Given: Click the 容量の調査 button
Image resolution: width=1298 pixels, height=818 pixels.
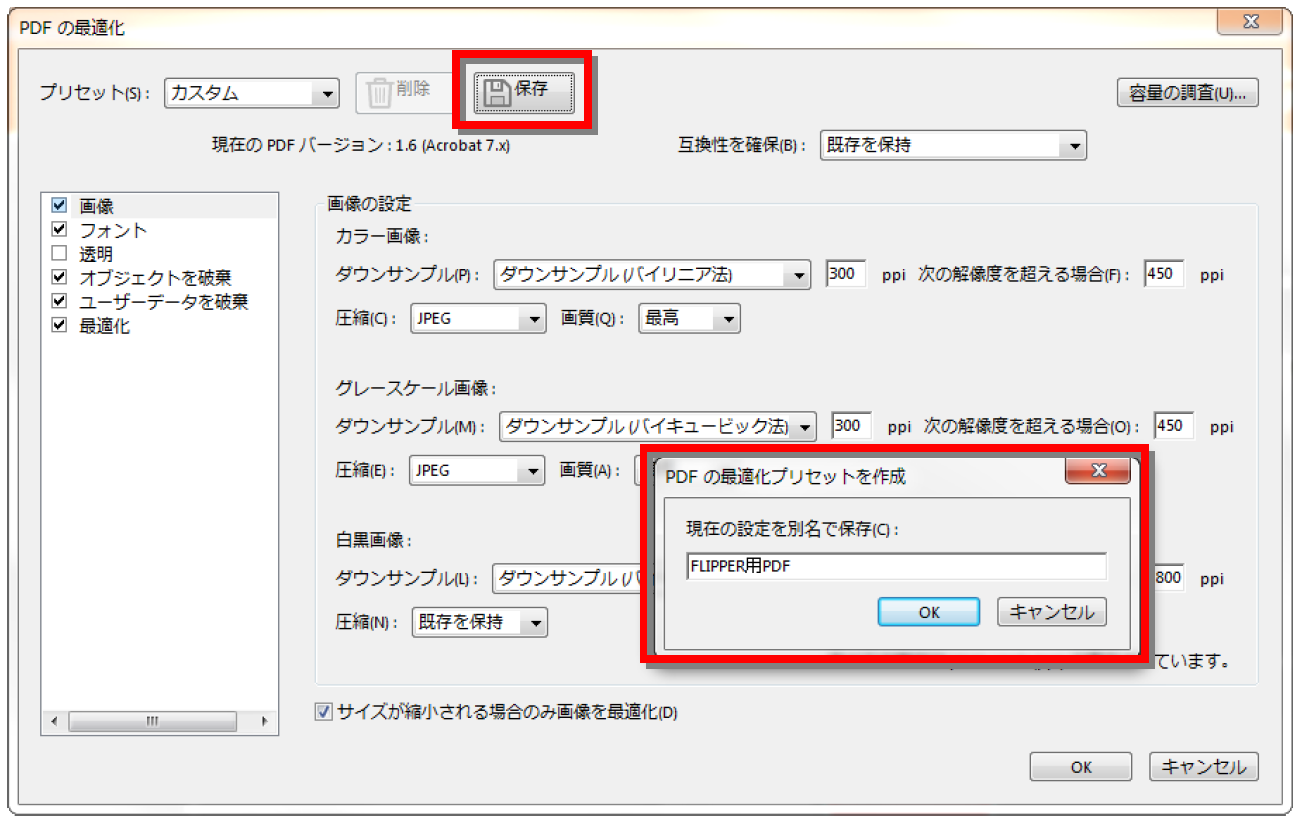Looking at the screenshot, I should click(1187, 93).
